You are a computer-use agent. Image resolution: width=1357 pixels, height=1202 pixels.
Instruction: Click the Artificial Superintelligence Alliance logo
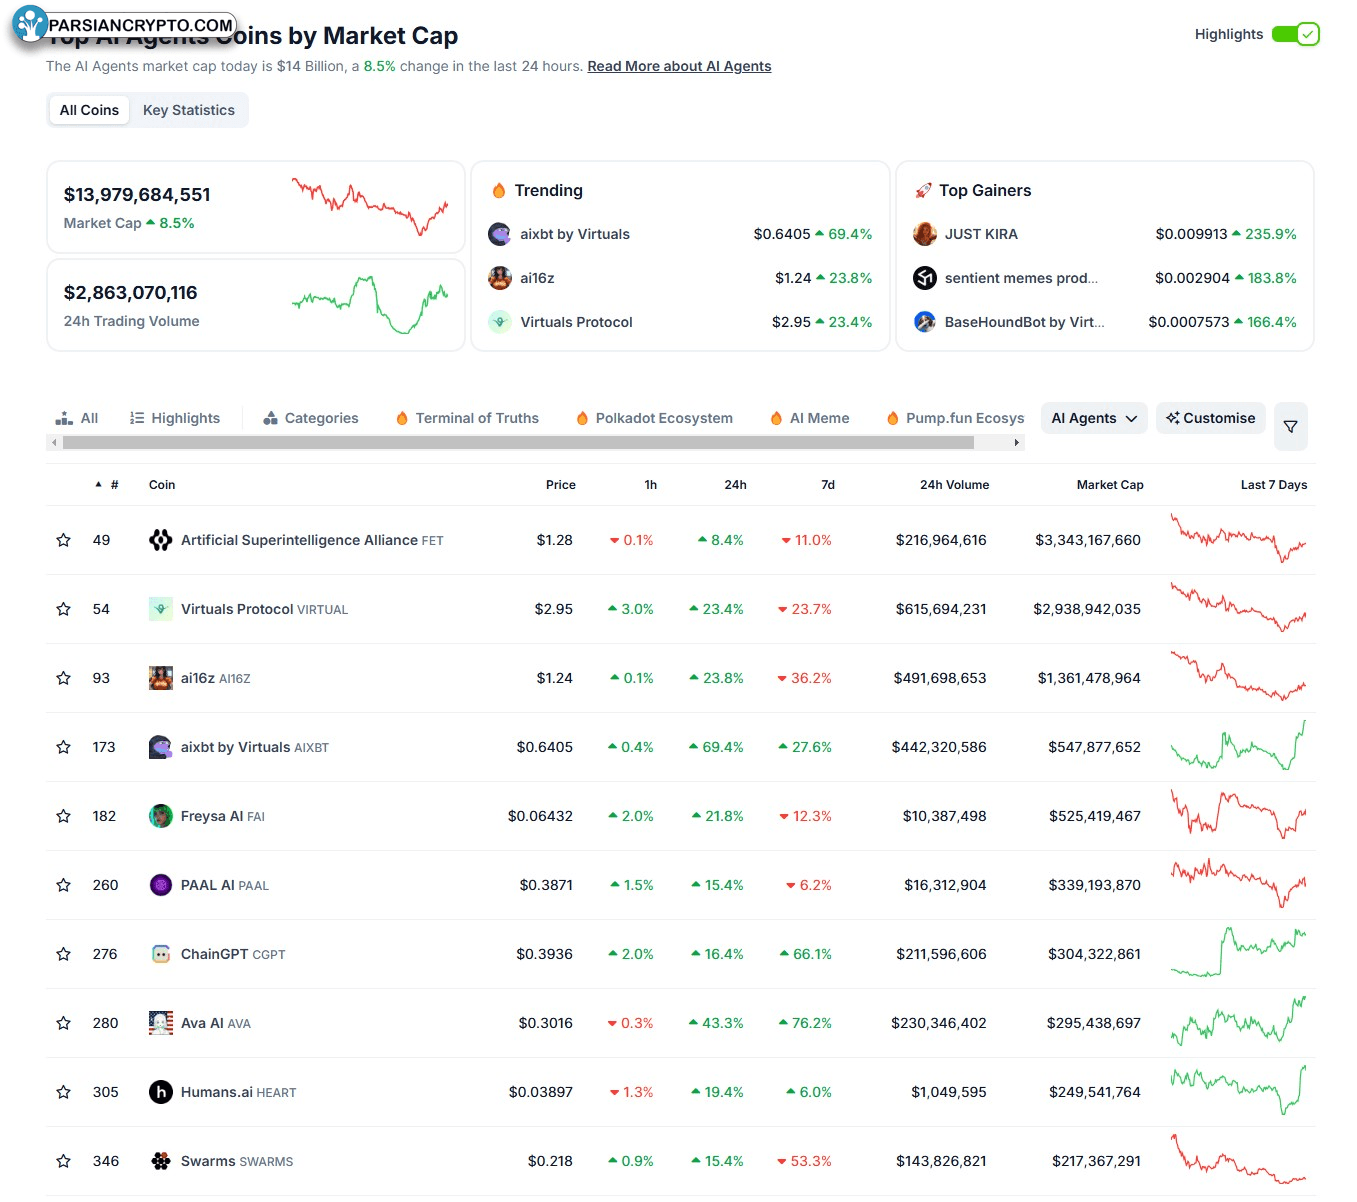click(160, 540)
